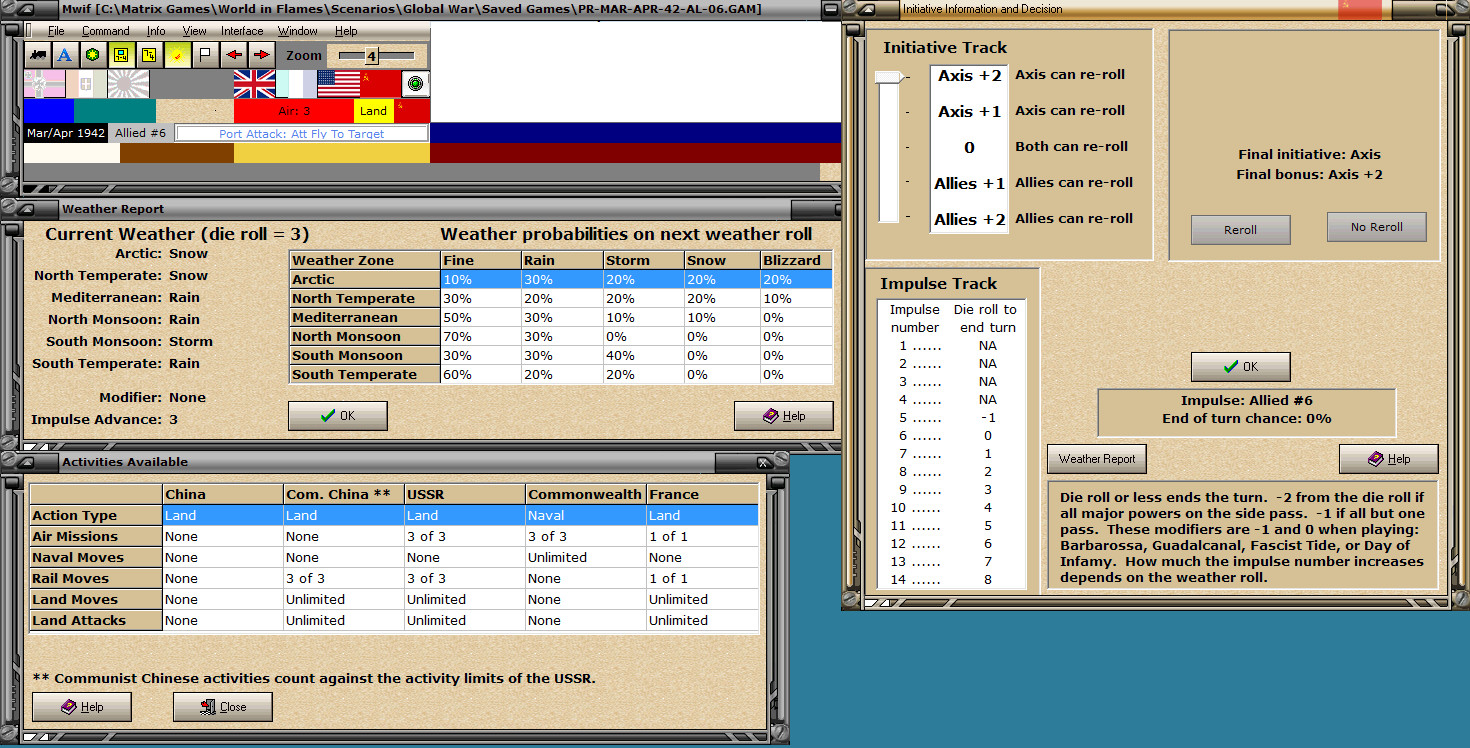Select the North Monsoon weather zone row
1470x748 pixels.
coord(561,336)
